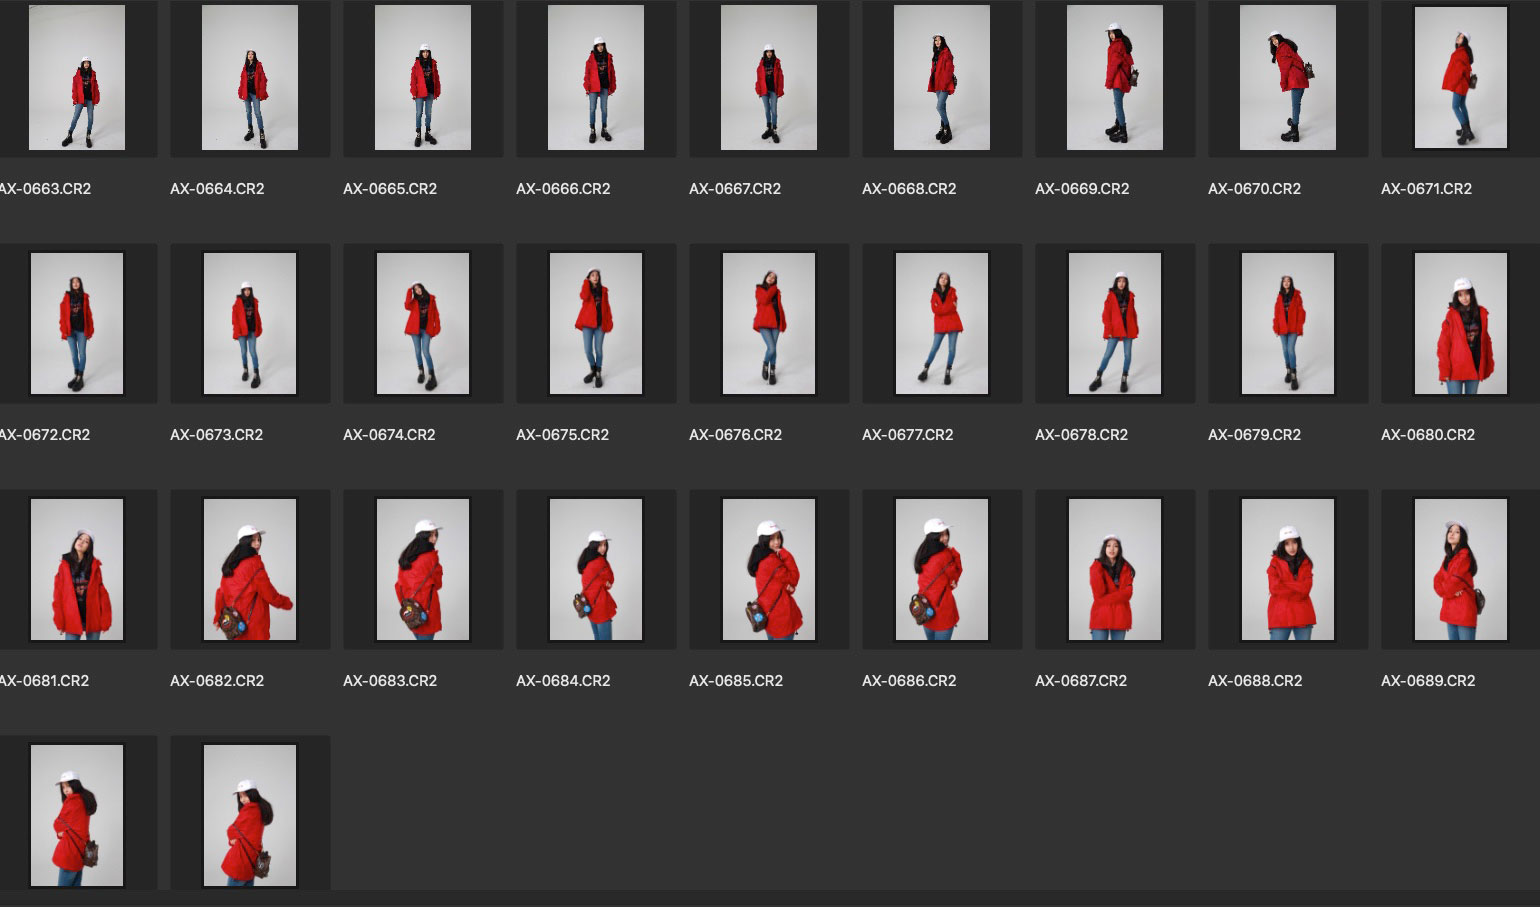
Task: Click the AX-0664.CR2 photo thumbnail
Action: [250, 78]
